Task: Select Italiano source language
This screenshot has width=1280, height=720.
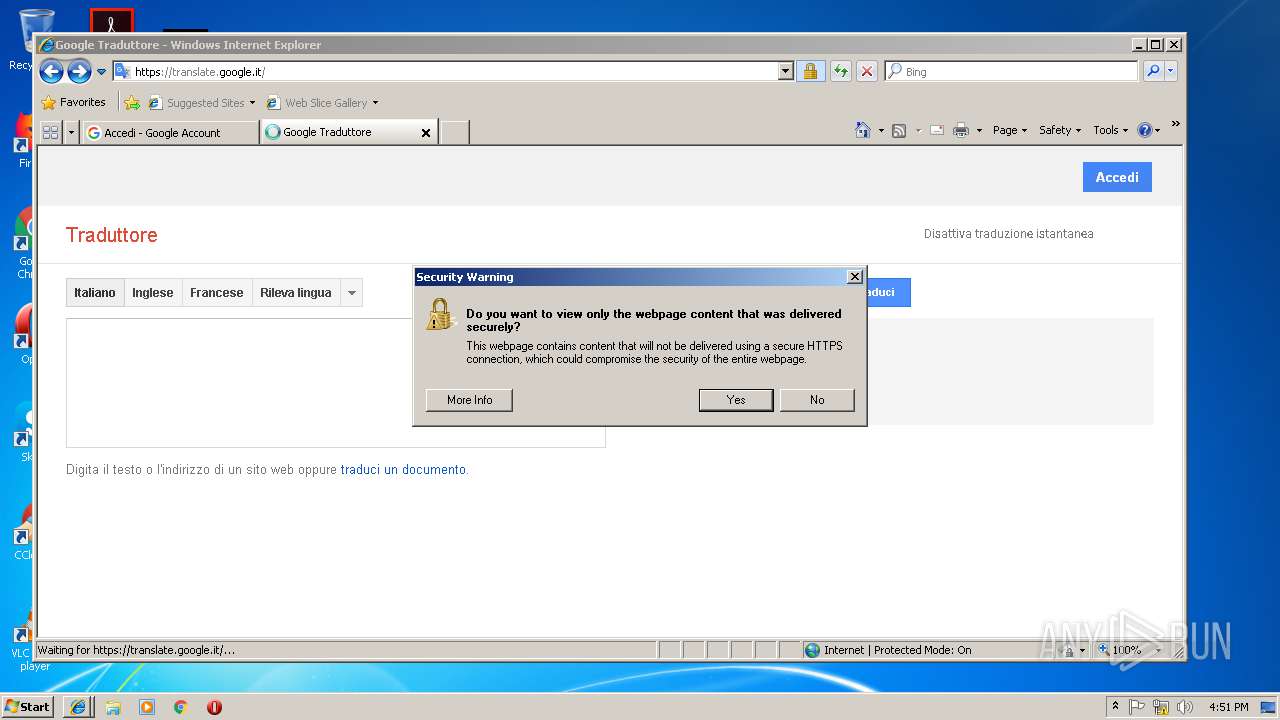Action: click(x=95, y=293)
